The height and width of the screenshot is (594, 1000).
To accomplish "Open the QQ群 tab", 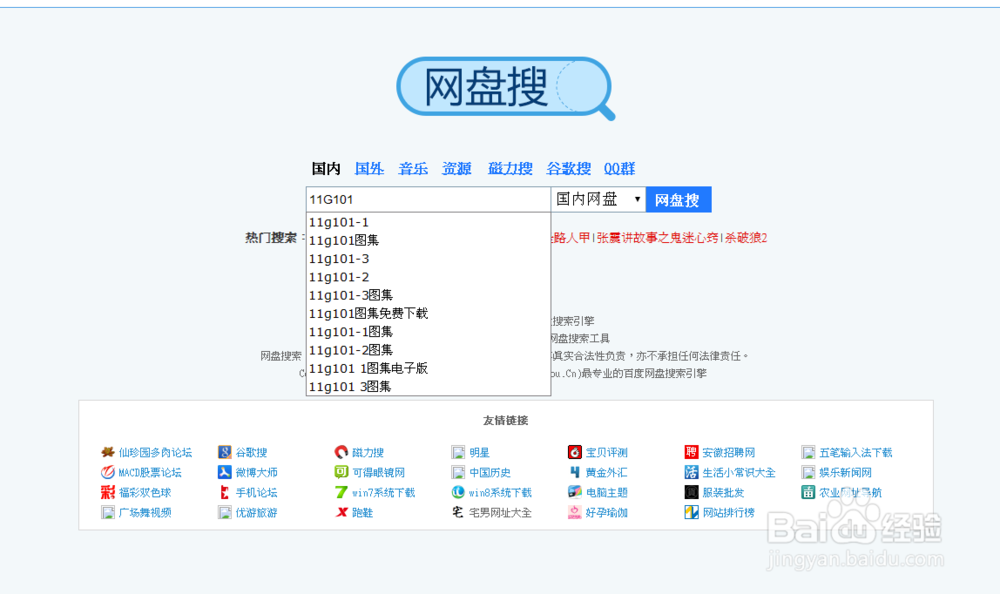I will (619, 168).
